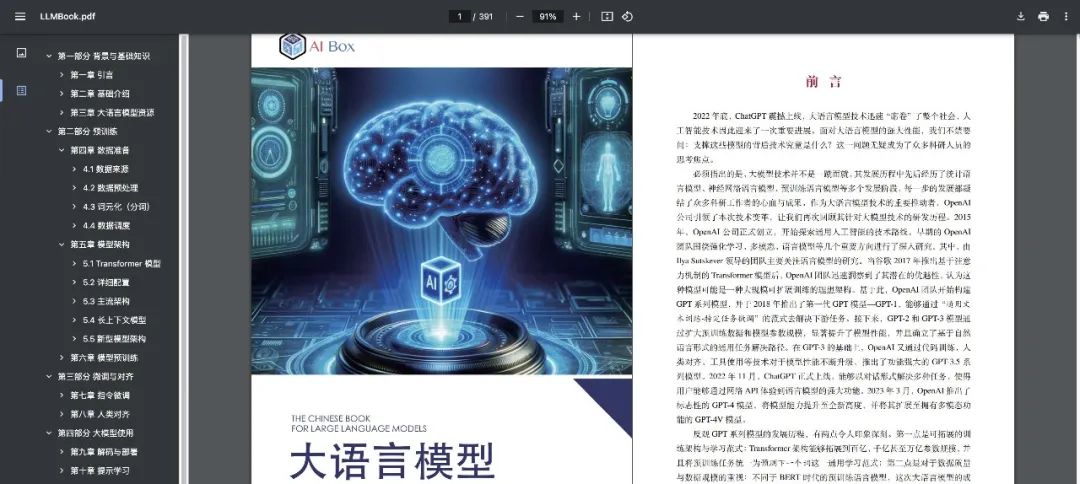Screen dimensions: 1080x484
Task: Switch sidebar to page thumbnails view
Action: (x=21, y=53)
